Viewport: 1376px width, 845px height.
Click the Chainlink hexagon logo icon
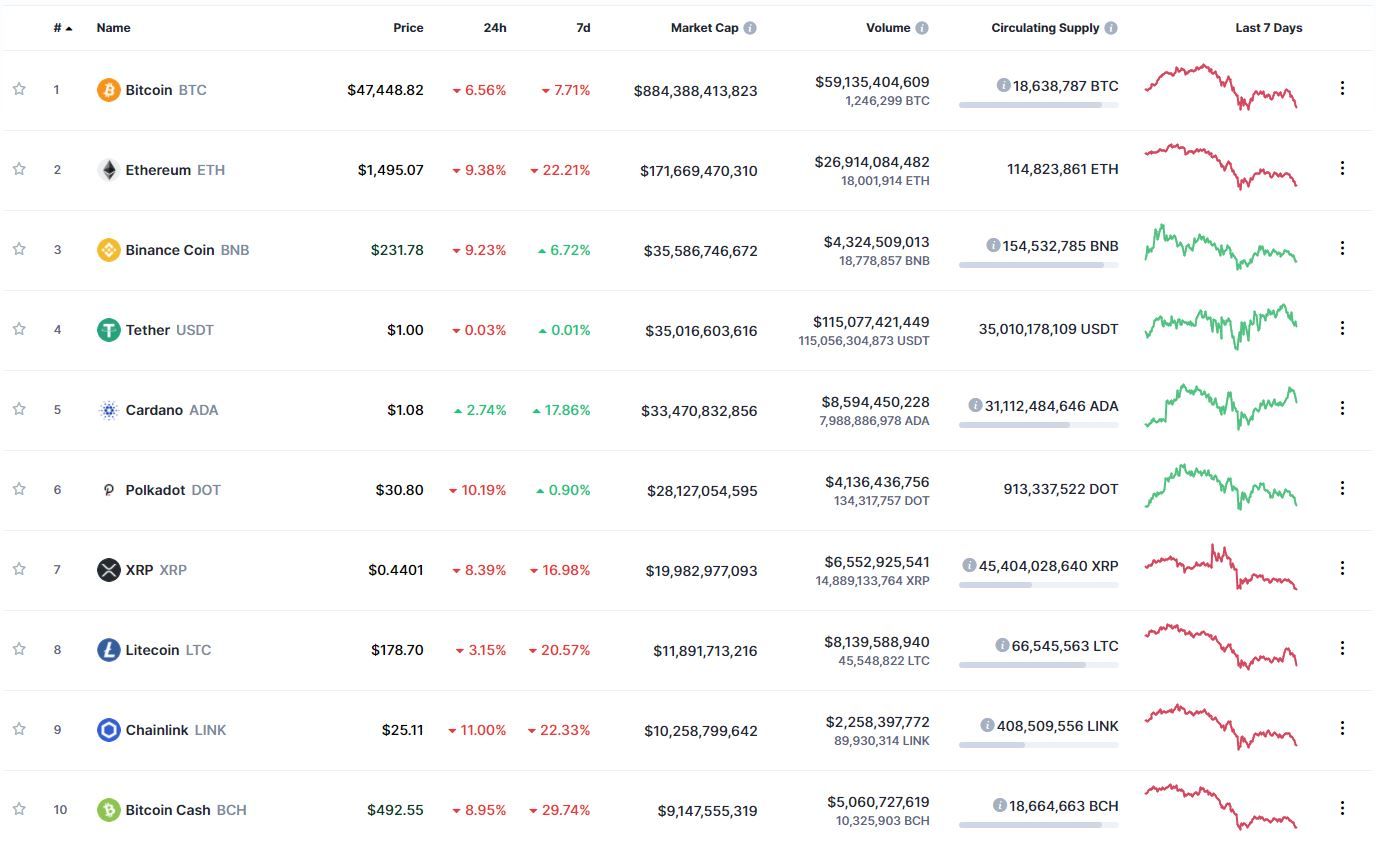click(108, 730)
